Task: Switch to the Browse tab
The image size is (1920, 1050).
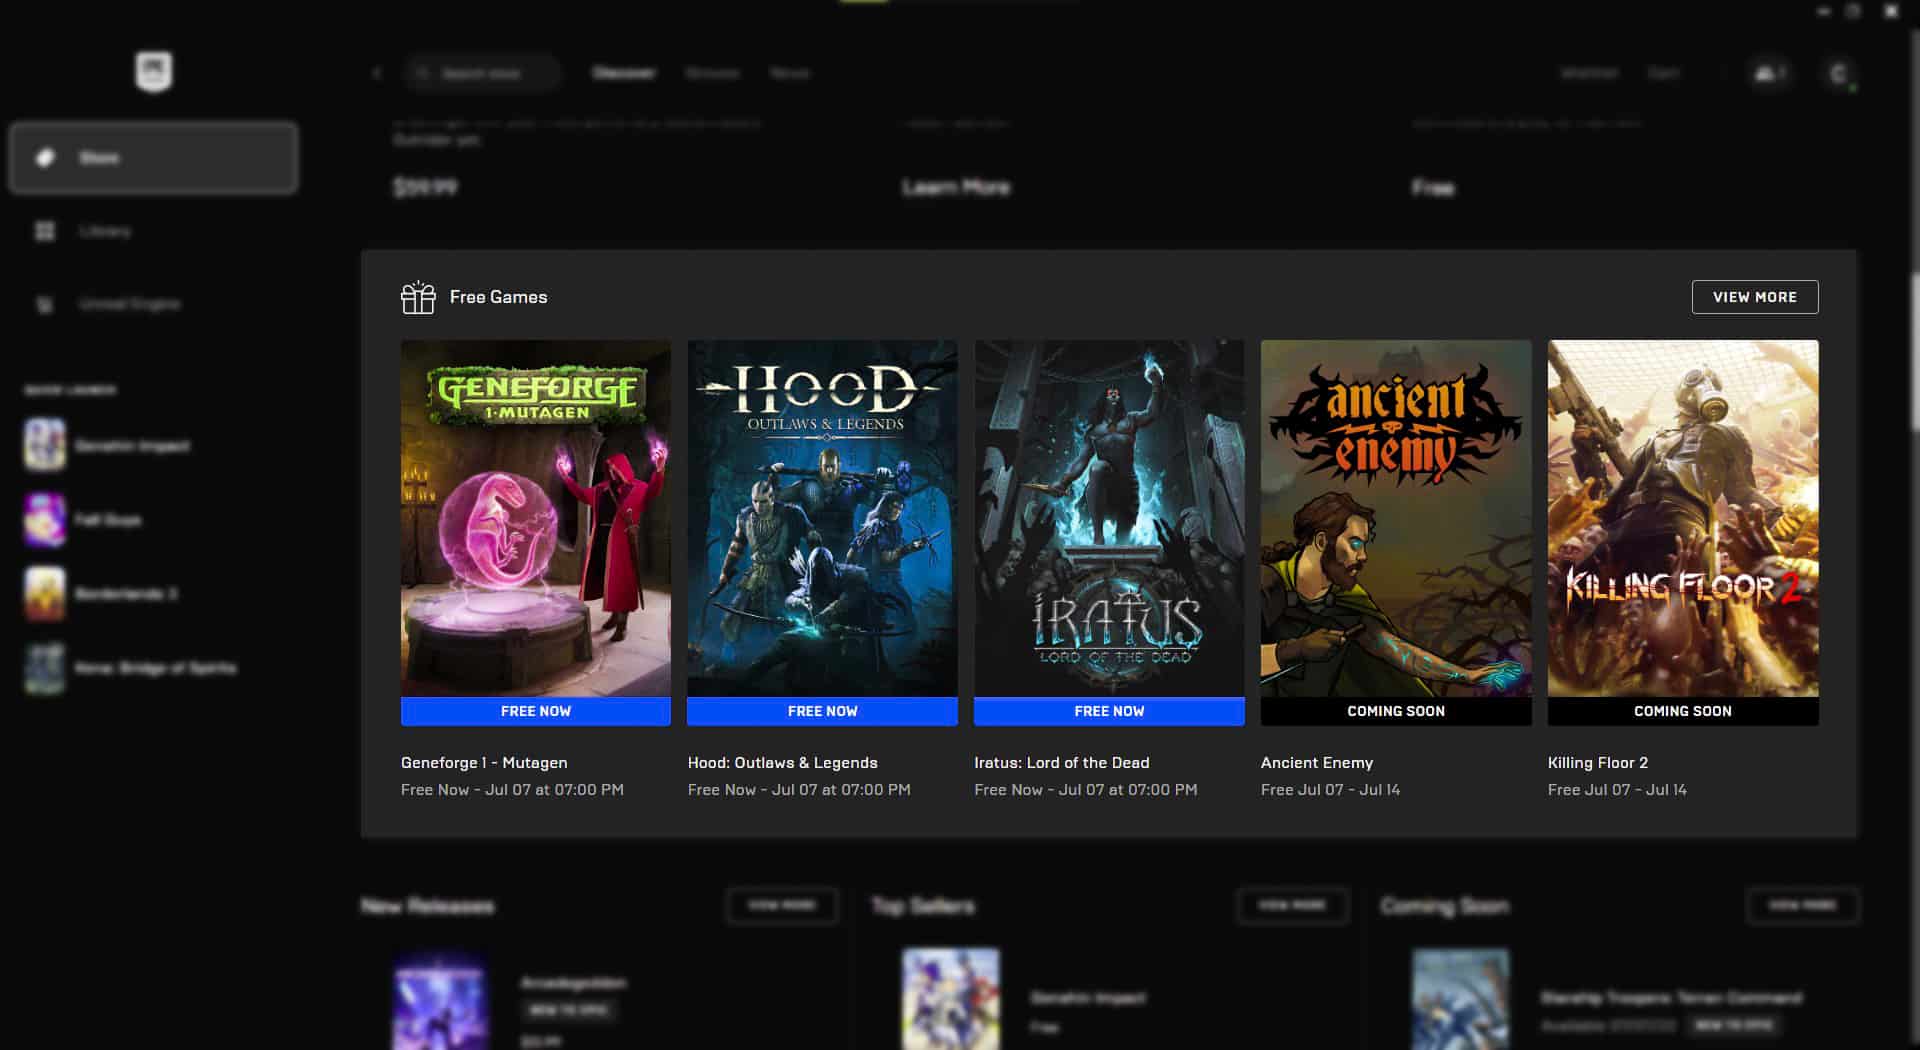Action: click(713, 72)
